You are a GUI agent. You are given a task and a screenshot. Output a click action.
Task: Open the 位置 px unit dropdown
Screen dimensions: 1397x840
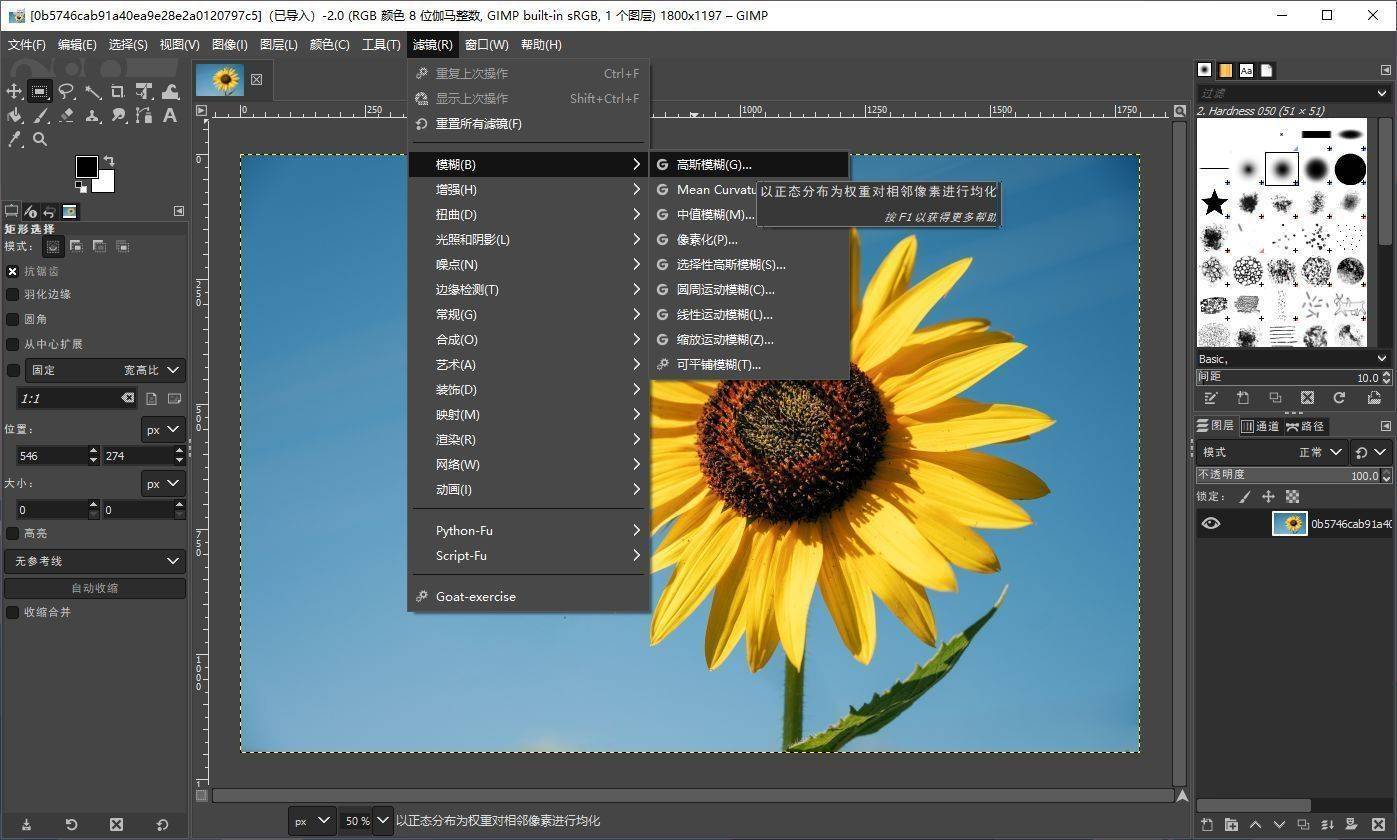coord(163,429)
